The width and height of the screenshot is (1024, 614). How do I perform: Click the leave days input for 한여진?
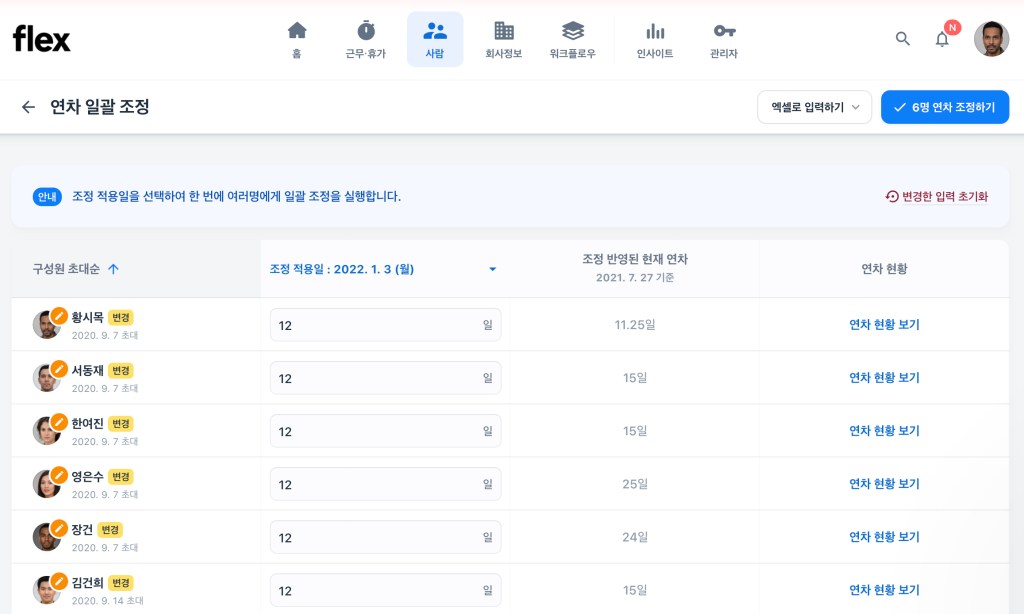[376, 431]
